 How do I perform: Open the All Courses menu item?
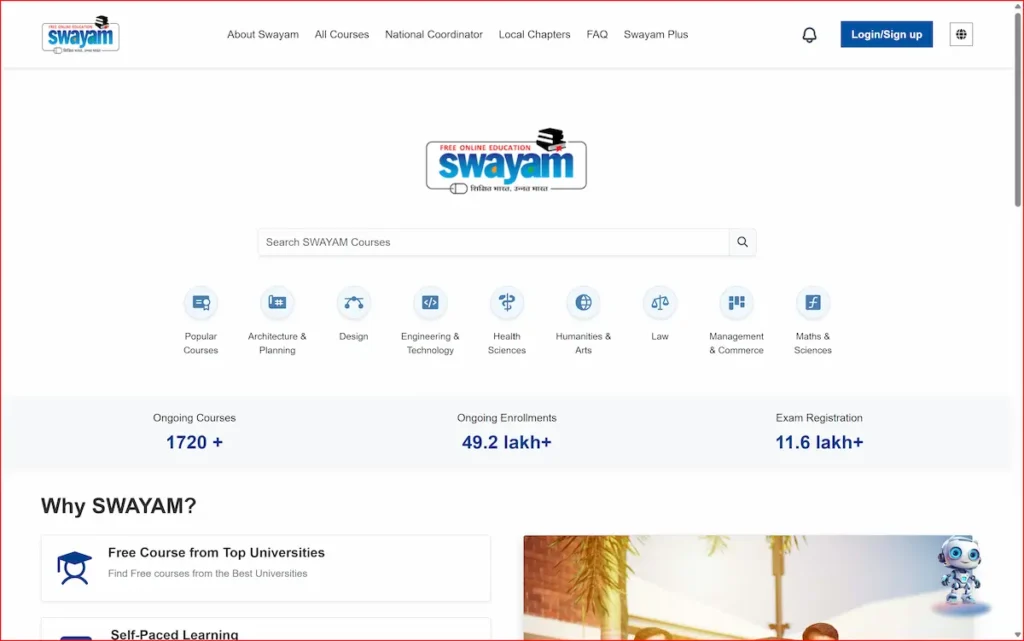(x=342, y=35)
